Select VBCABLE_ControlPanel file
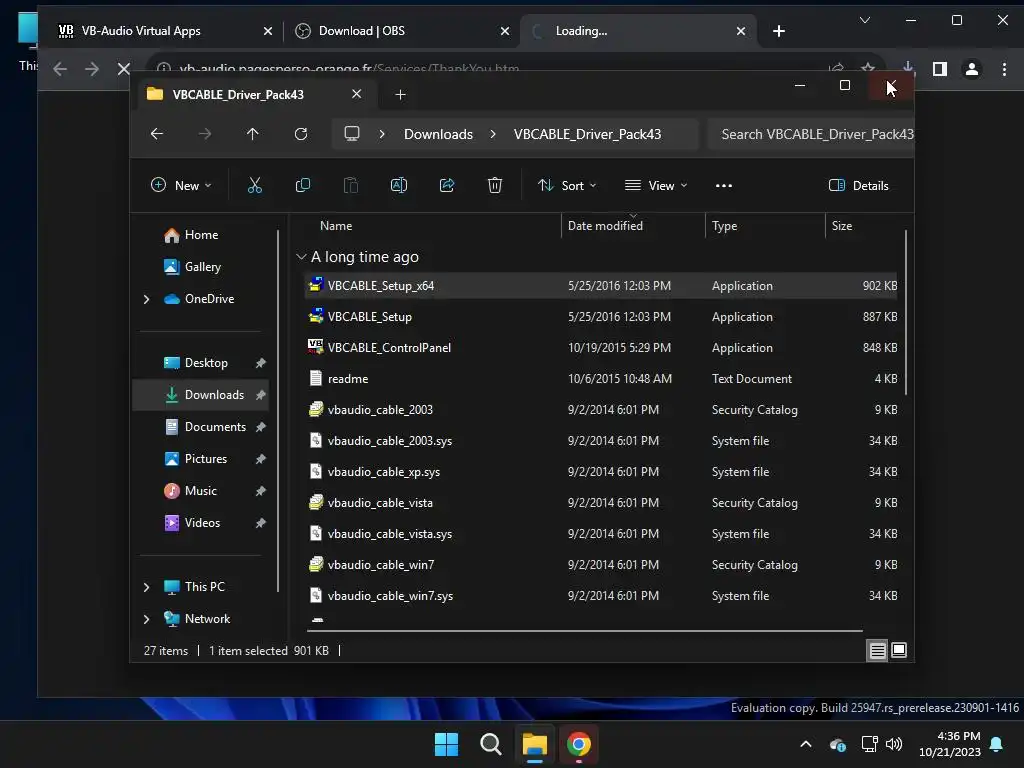This screenshot has width=1024, height=768. pos(601,348)
